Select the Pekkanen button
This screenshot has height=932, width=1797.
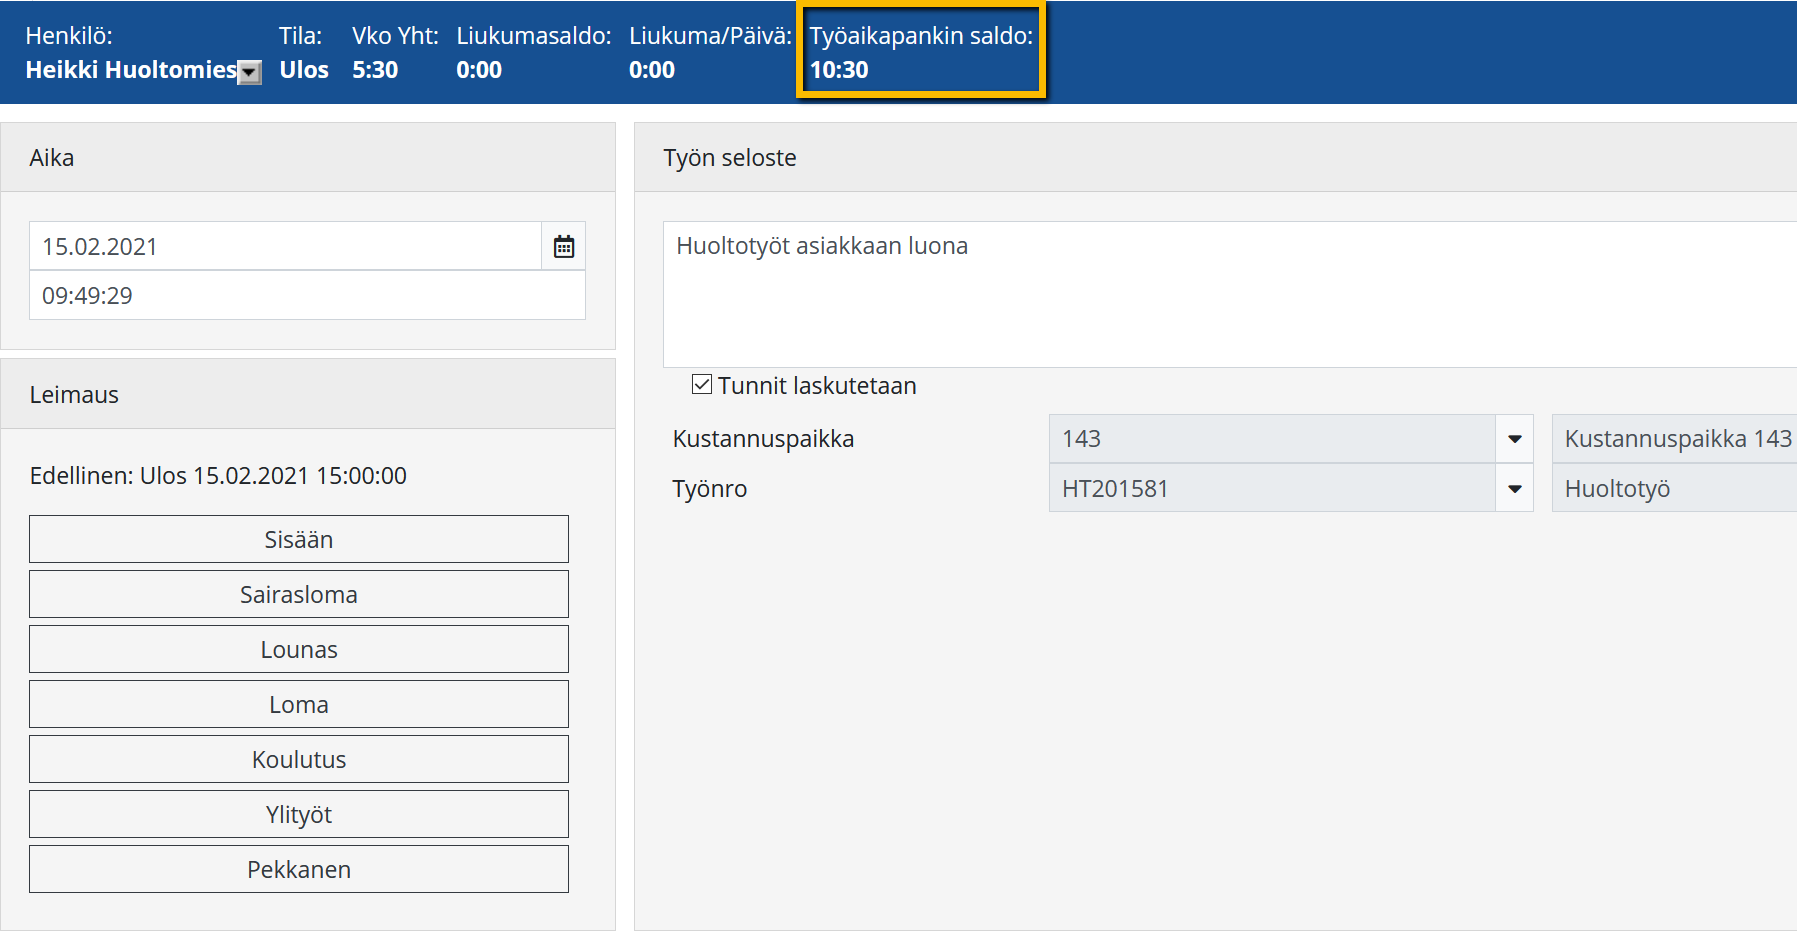tap(299, 870)
